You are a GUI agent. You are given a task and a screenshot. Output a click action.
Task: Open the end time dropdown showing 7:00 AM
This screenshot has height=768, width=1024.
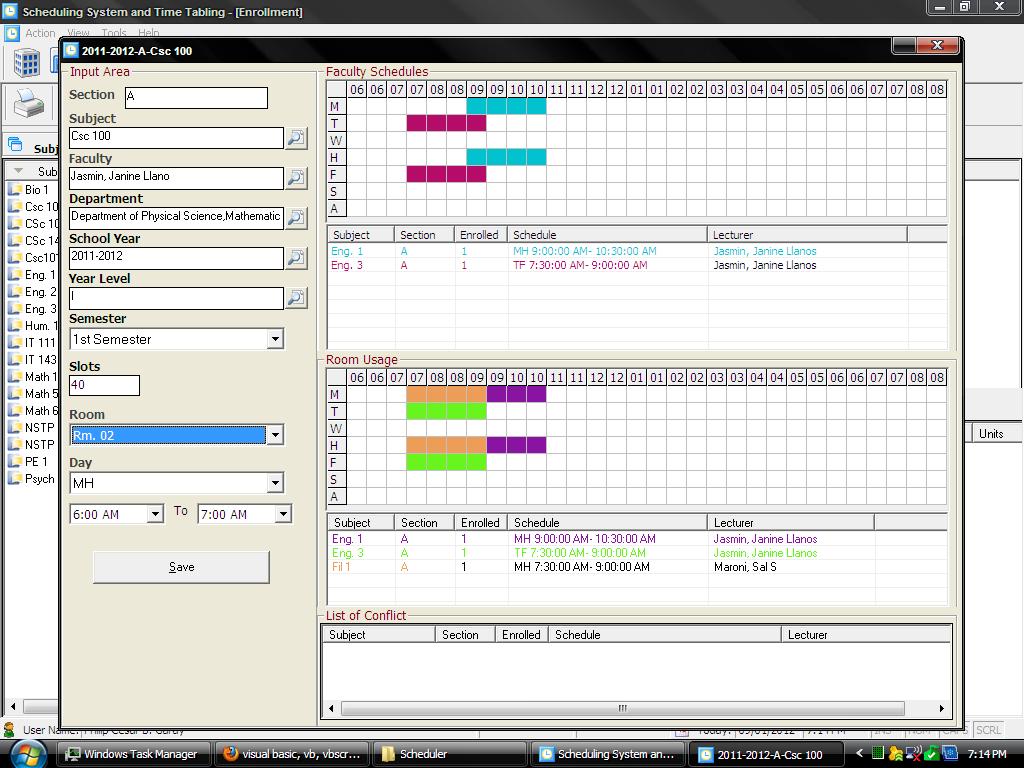(x=283, y=514)
